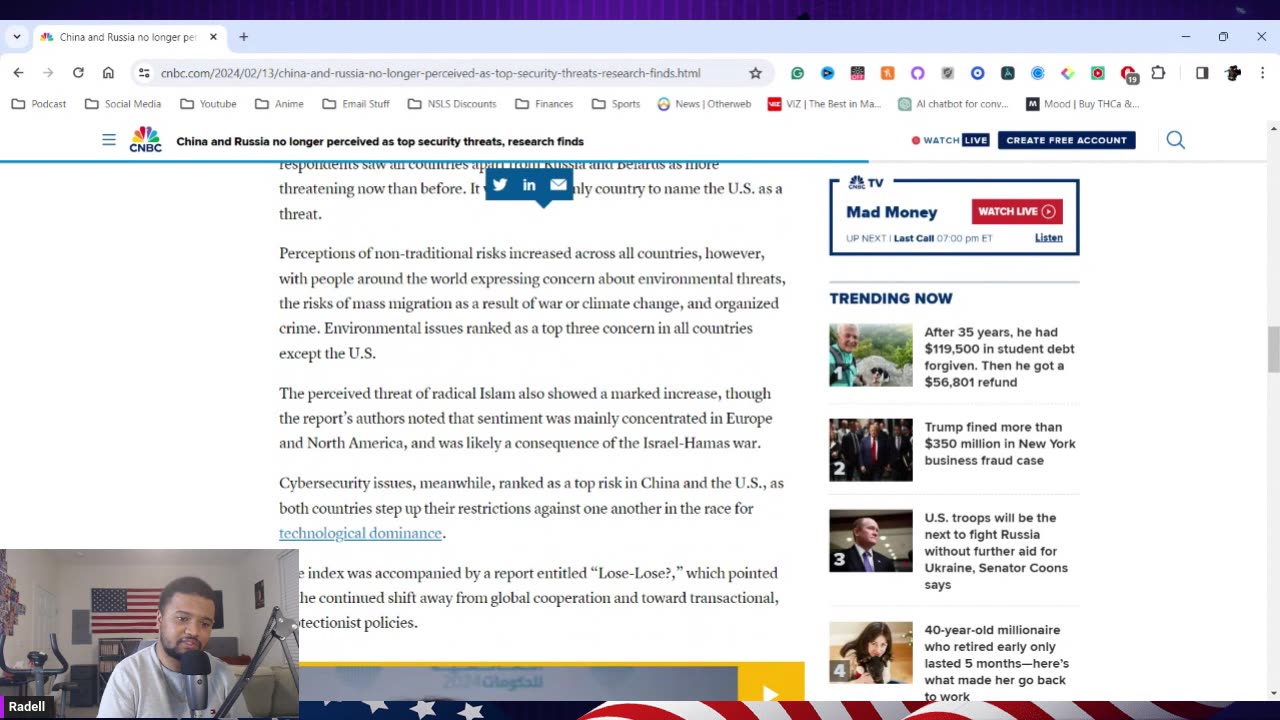Share article on LinkedIn
This screenshot has height=720, width=1280.
(529, 184)
